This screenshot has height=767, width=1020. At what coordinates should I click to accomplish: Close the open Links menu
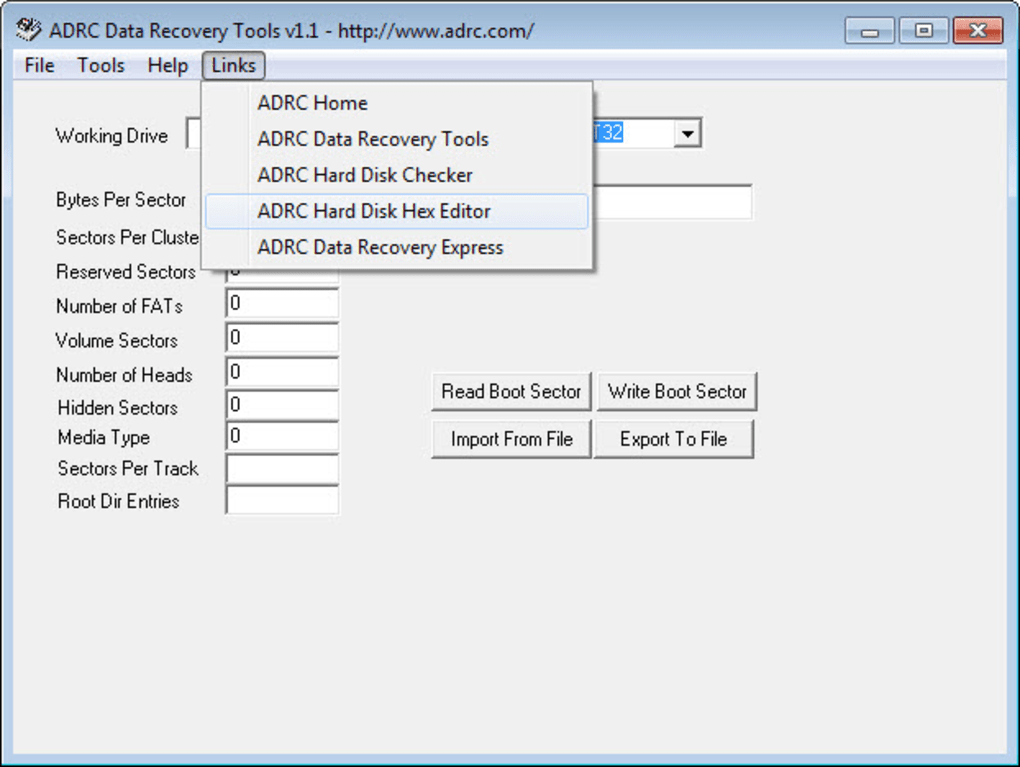point(233,65)
